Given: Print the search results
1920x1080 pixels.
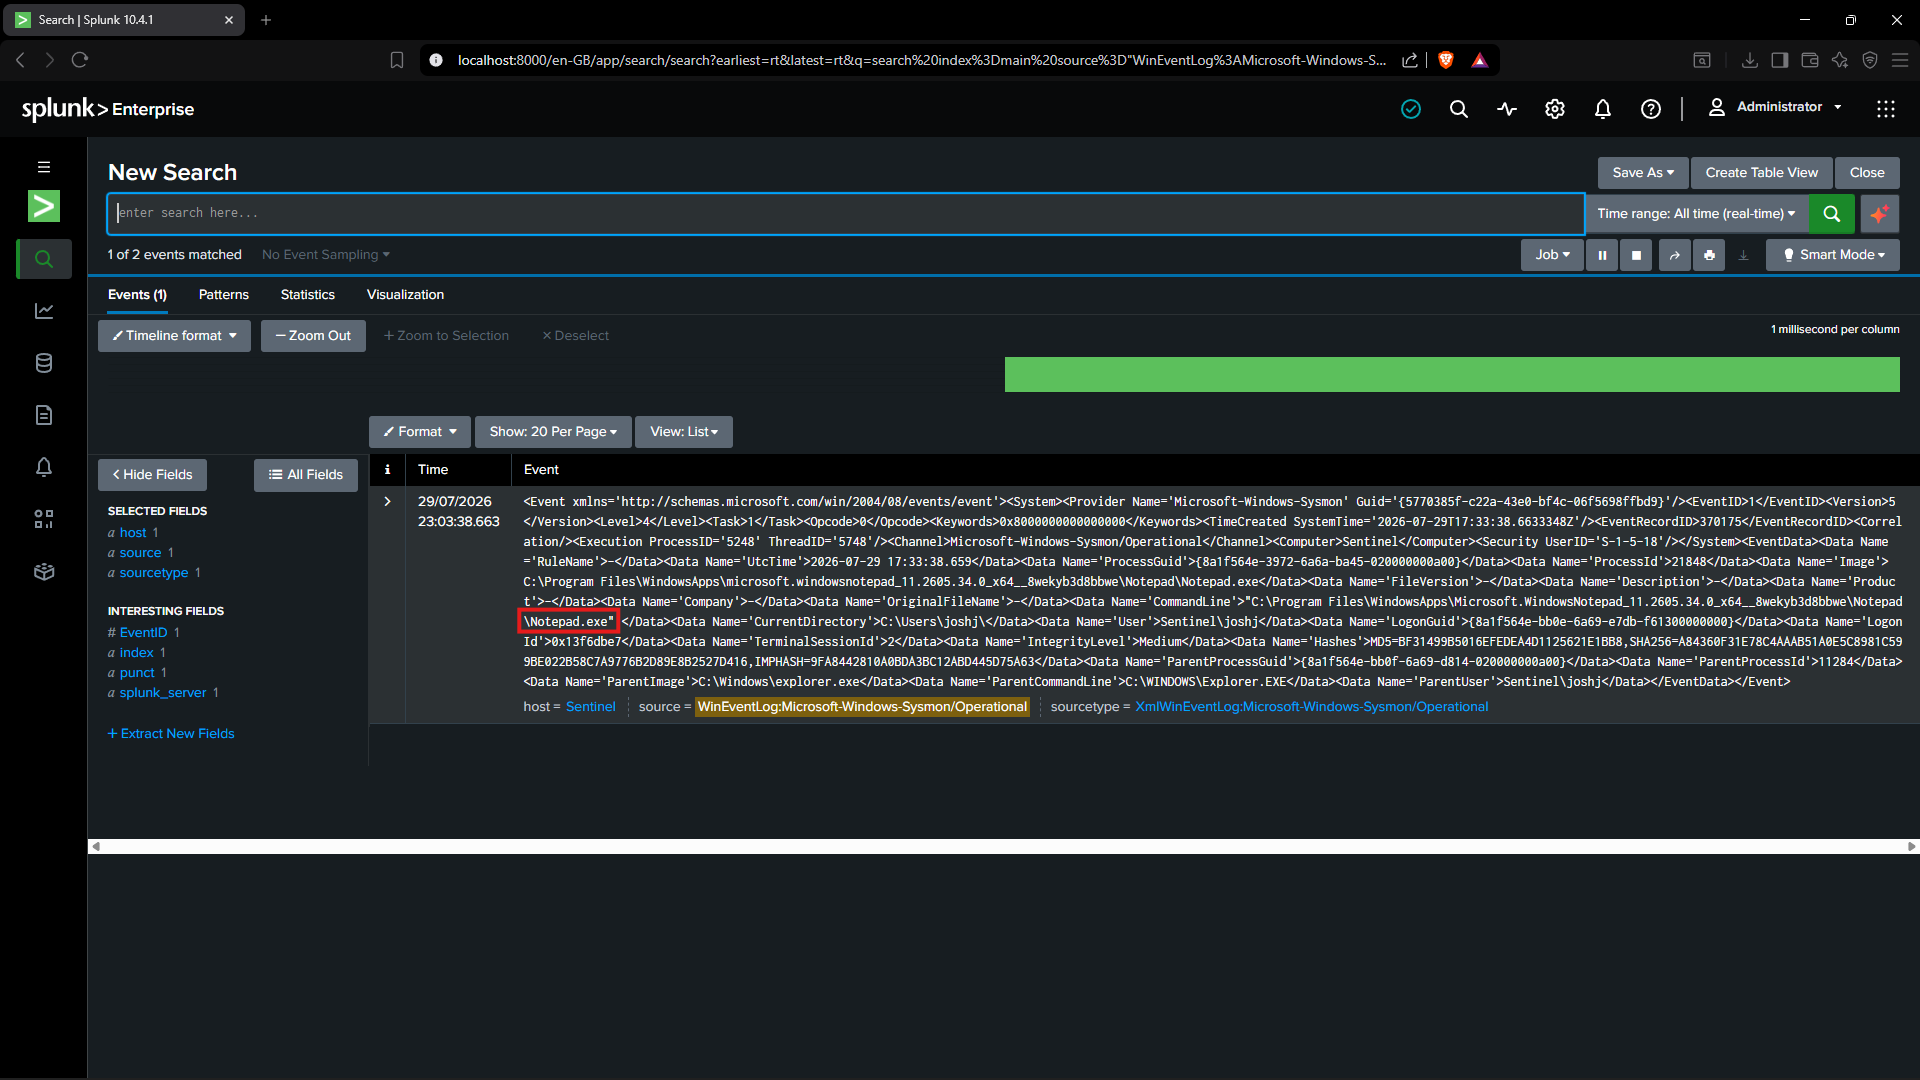Looking at the screenshot, I should click(x=1709, y=255).
